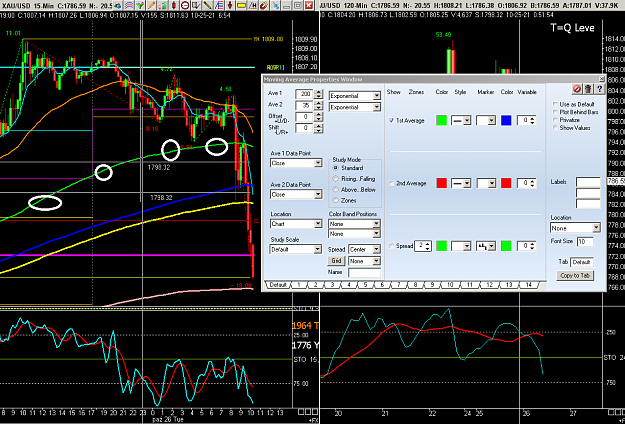
Task: Select the Above..Below study mode
Action: 335,190
